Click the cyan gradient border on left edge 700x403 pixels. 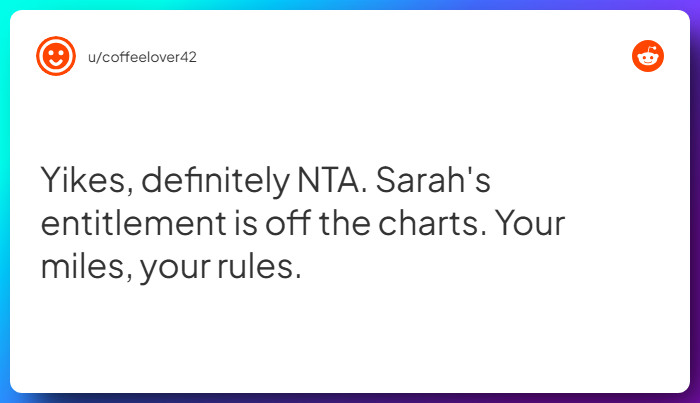[x=4, y=201]
